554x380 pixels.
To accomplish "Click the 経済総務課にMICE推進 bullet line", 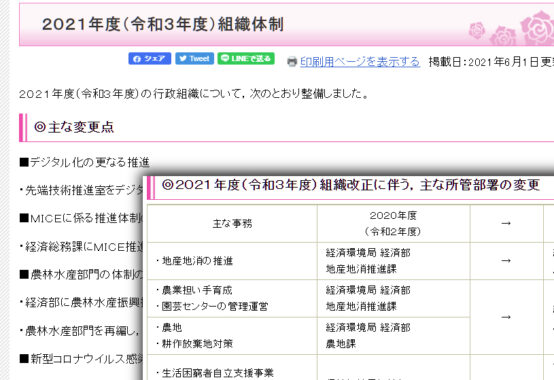I will click(x=81, y=247).
